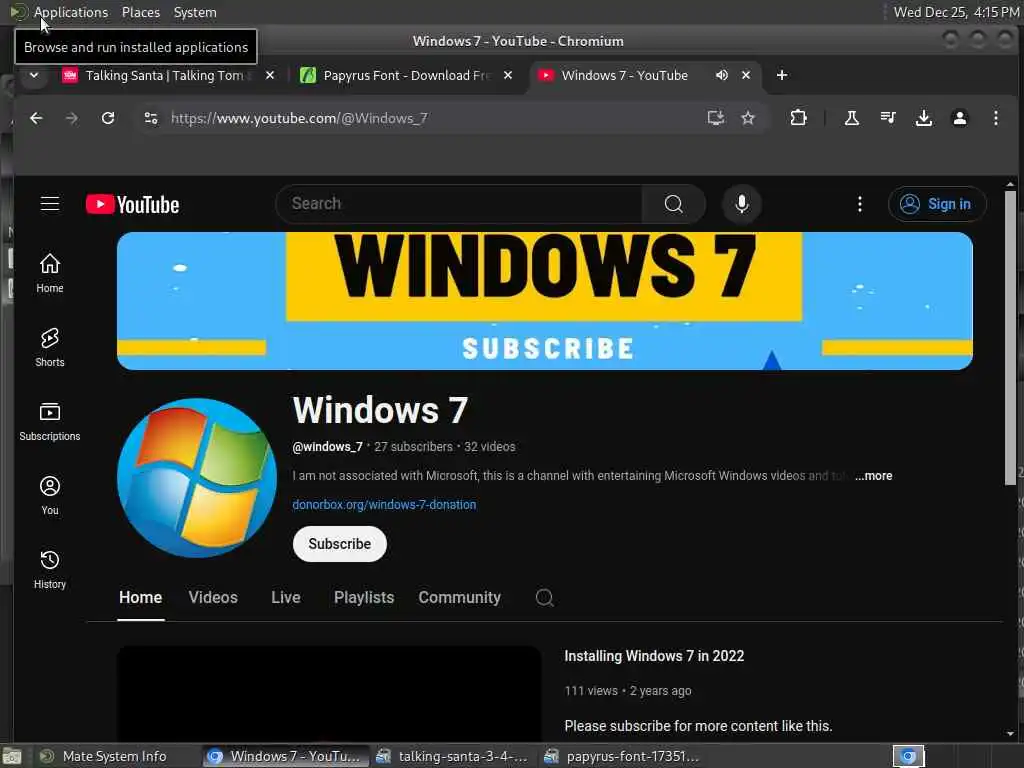Click the URL address bar
This screenshot has height=768, width=1024.
(x=431, y=118)
